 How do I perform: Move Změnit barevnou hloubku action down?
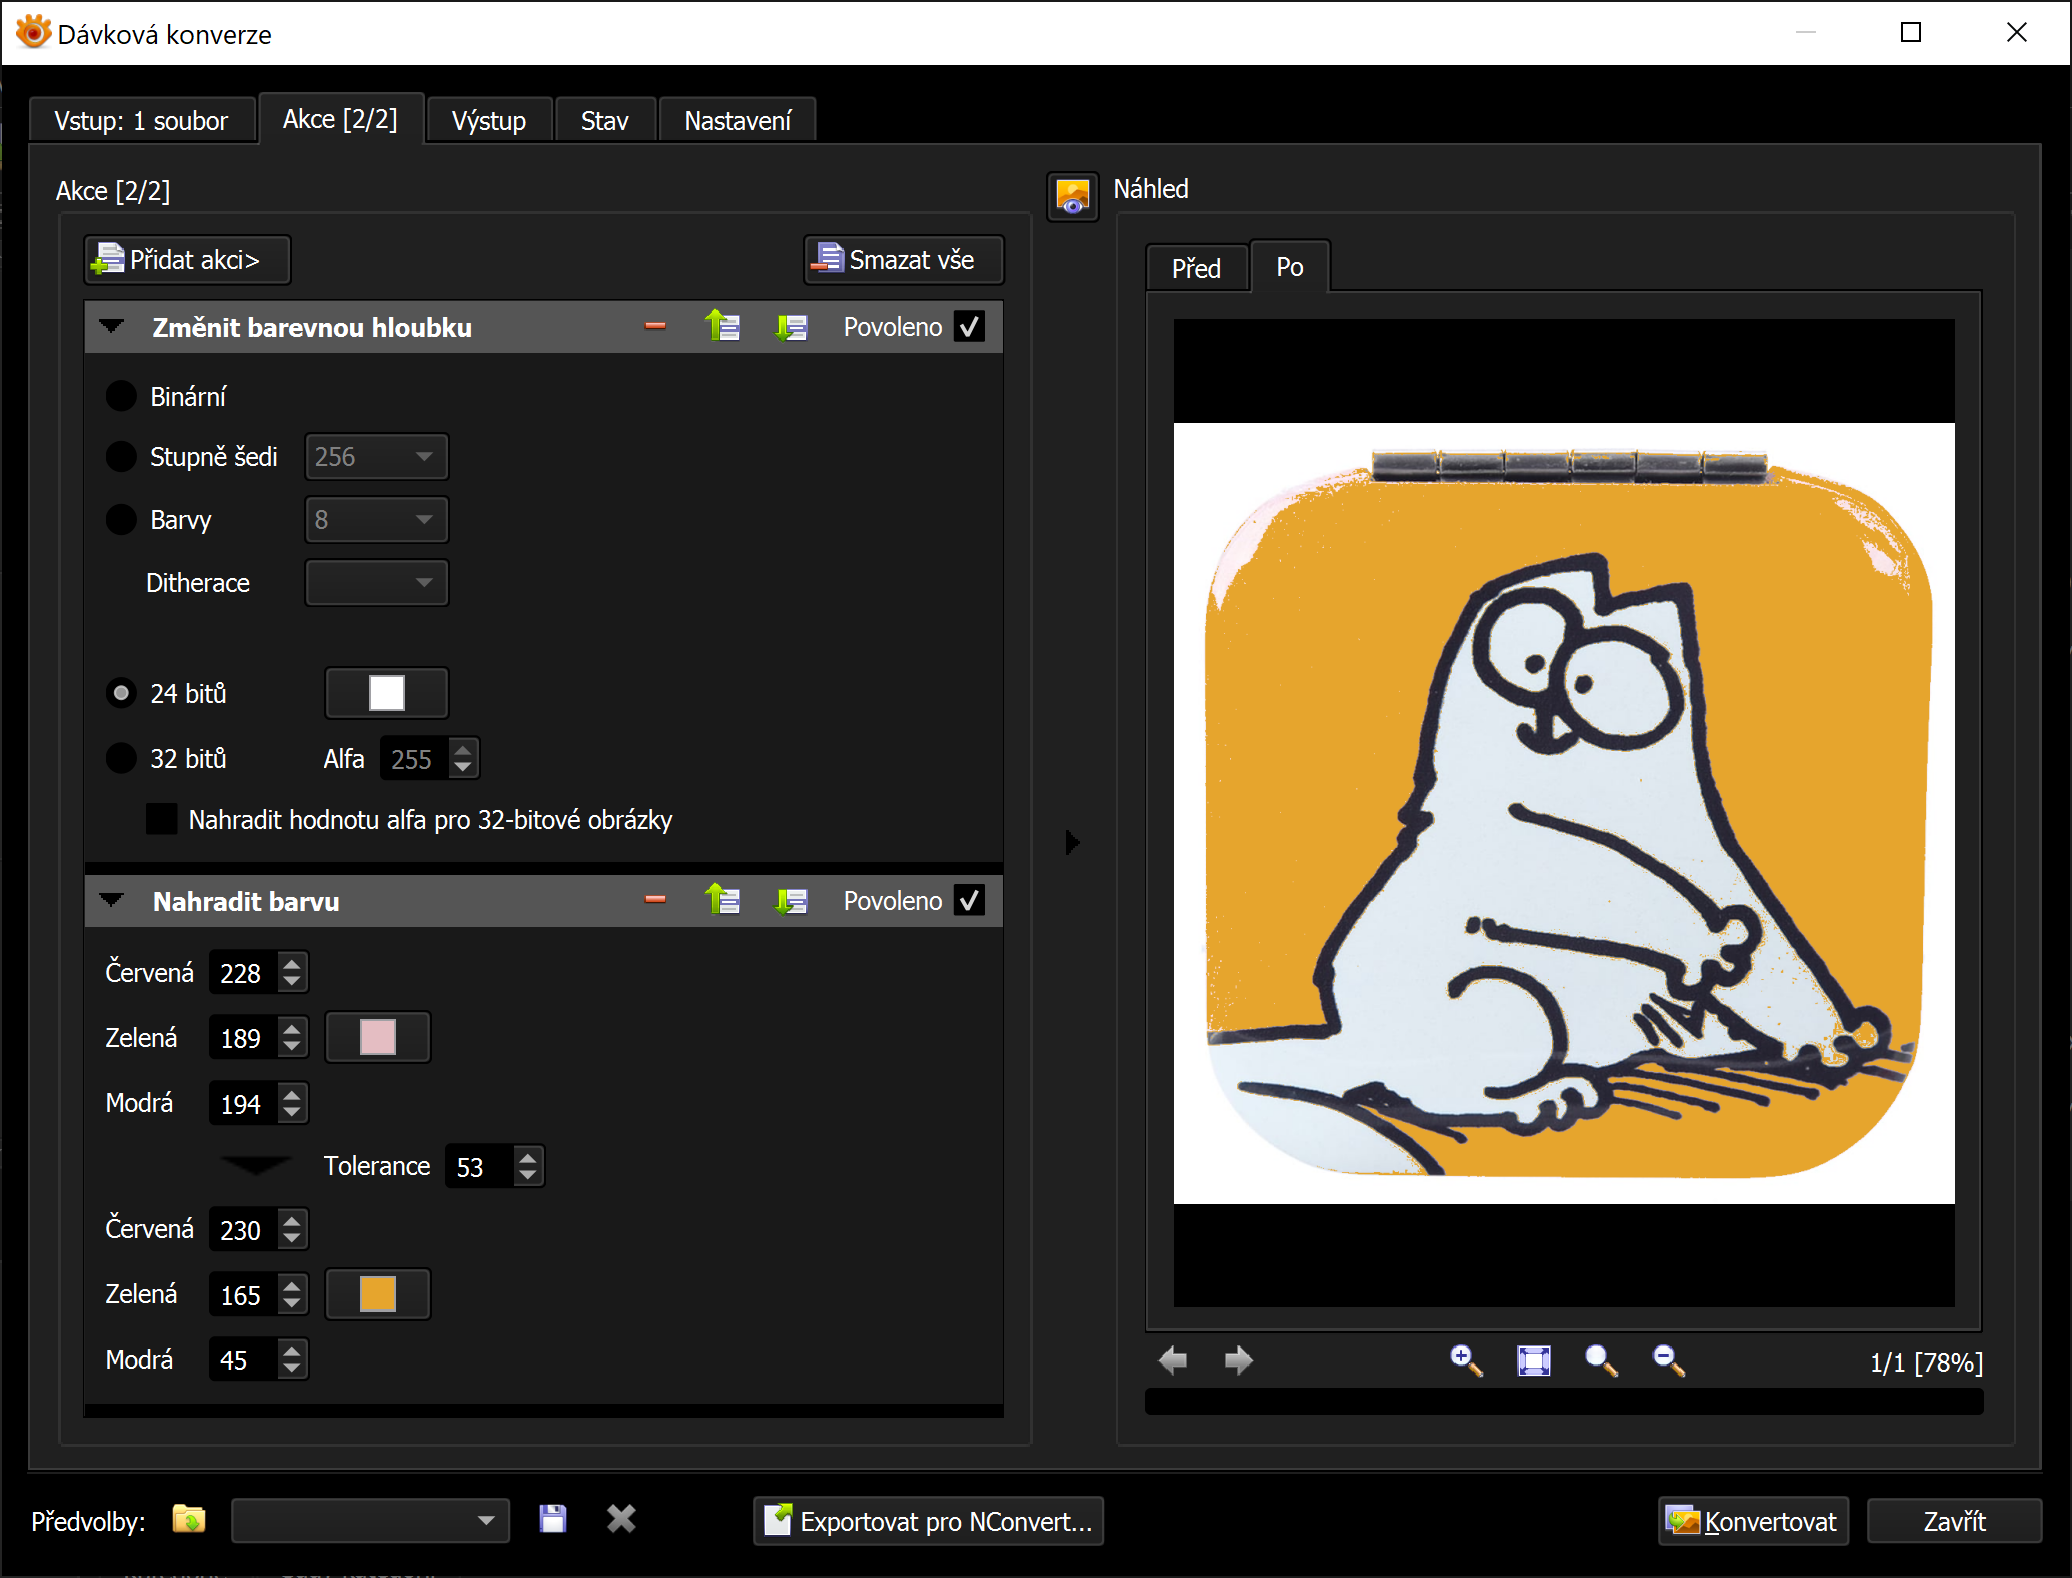coord(791,326)
